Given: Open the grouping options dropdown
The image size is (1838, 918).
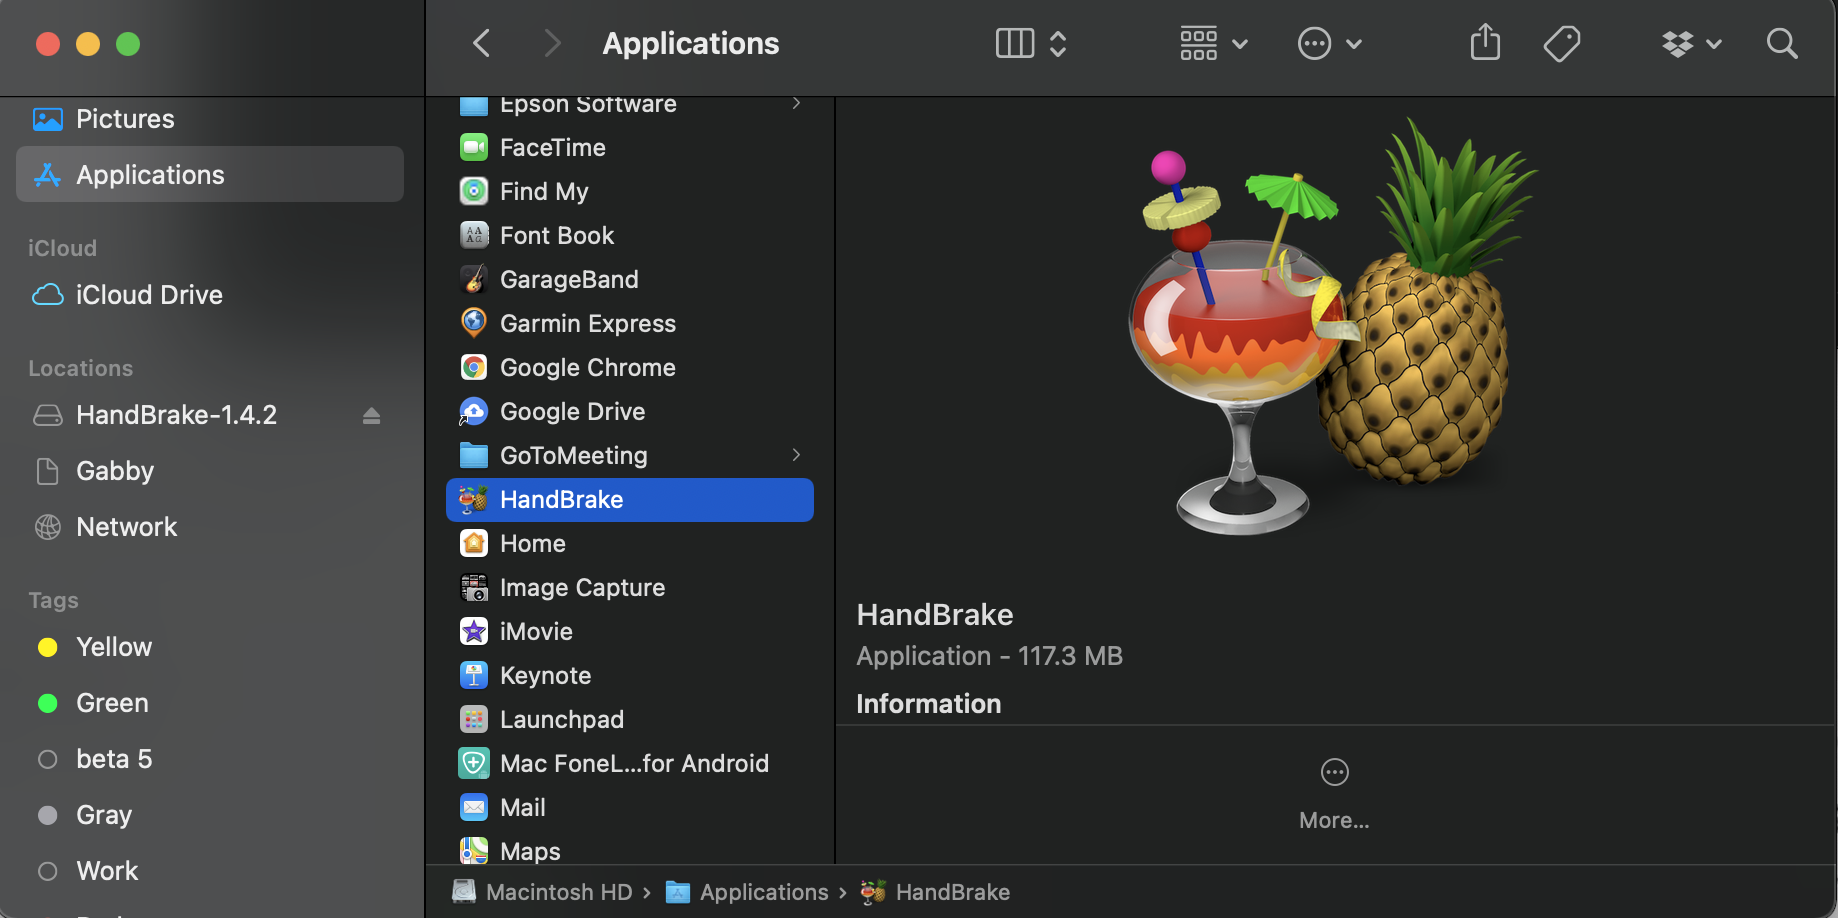Looking at the screenshot, I should (1212, 43).
